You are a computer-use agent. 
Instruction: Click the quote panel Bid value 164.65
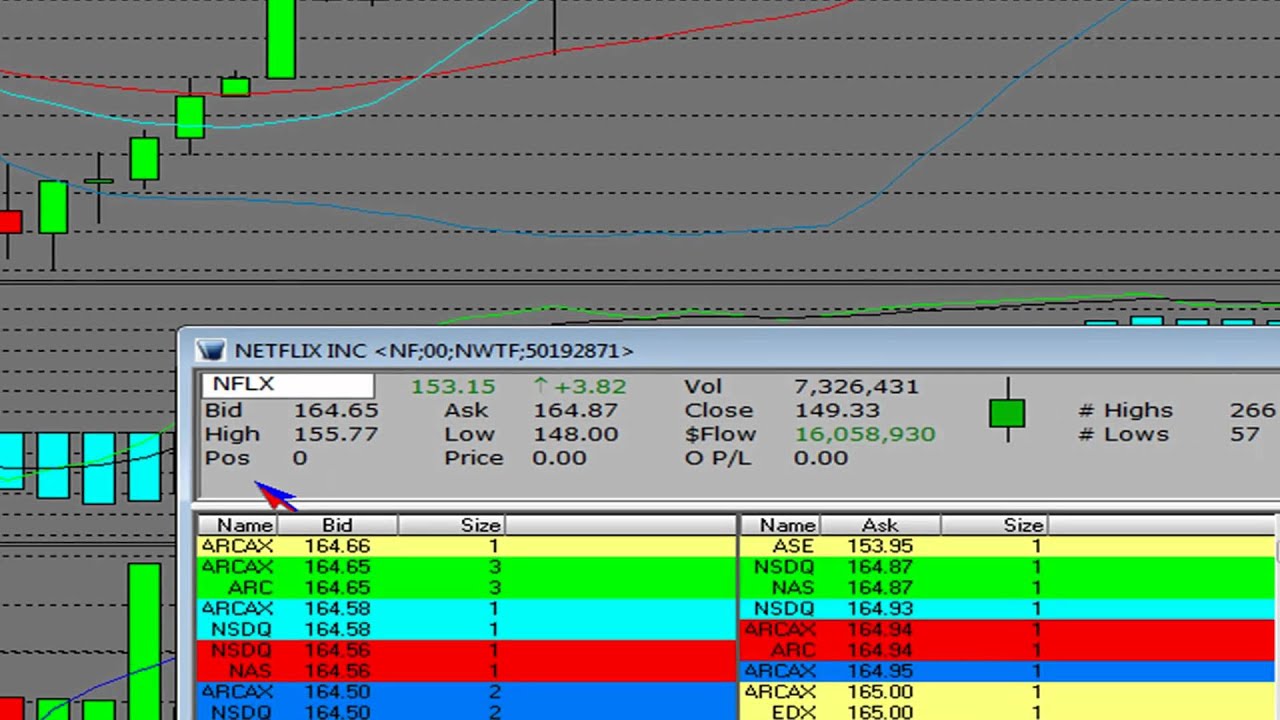click(336, 410)
